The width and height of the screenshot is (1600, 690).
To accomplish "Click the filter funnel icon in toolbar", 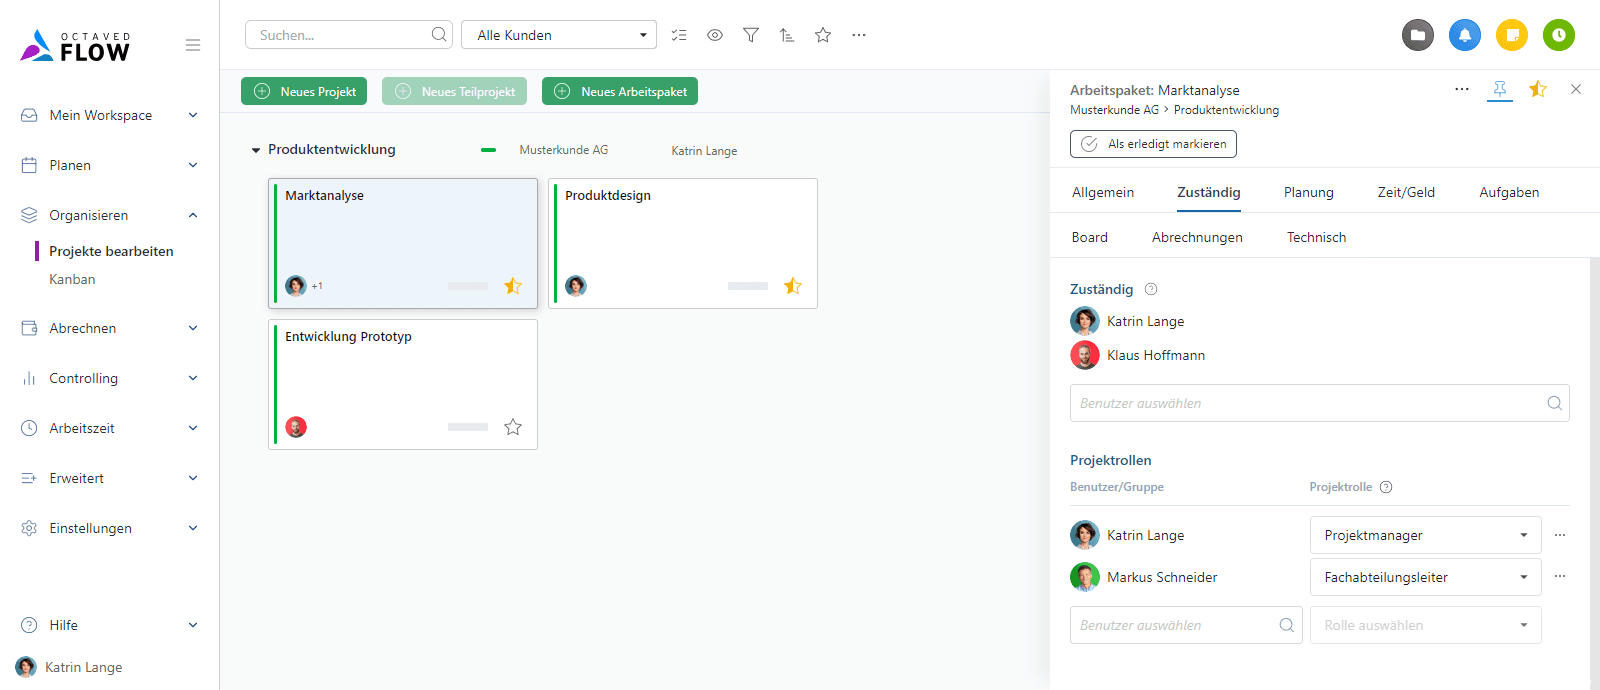I will (x=751, y=35).
